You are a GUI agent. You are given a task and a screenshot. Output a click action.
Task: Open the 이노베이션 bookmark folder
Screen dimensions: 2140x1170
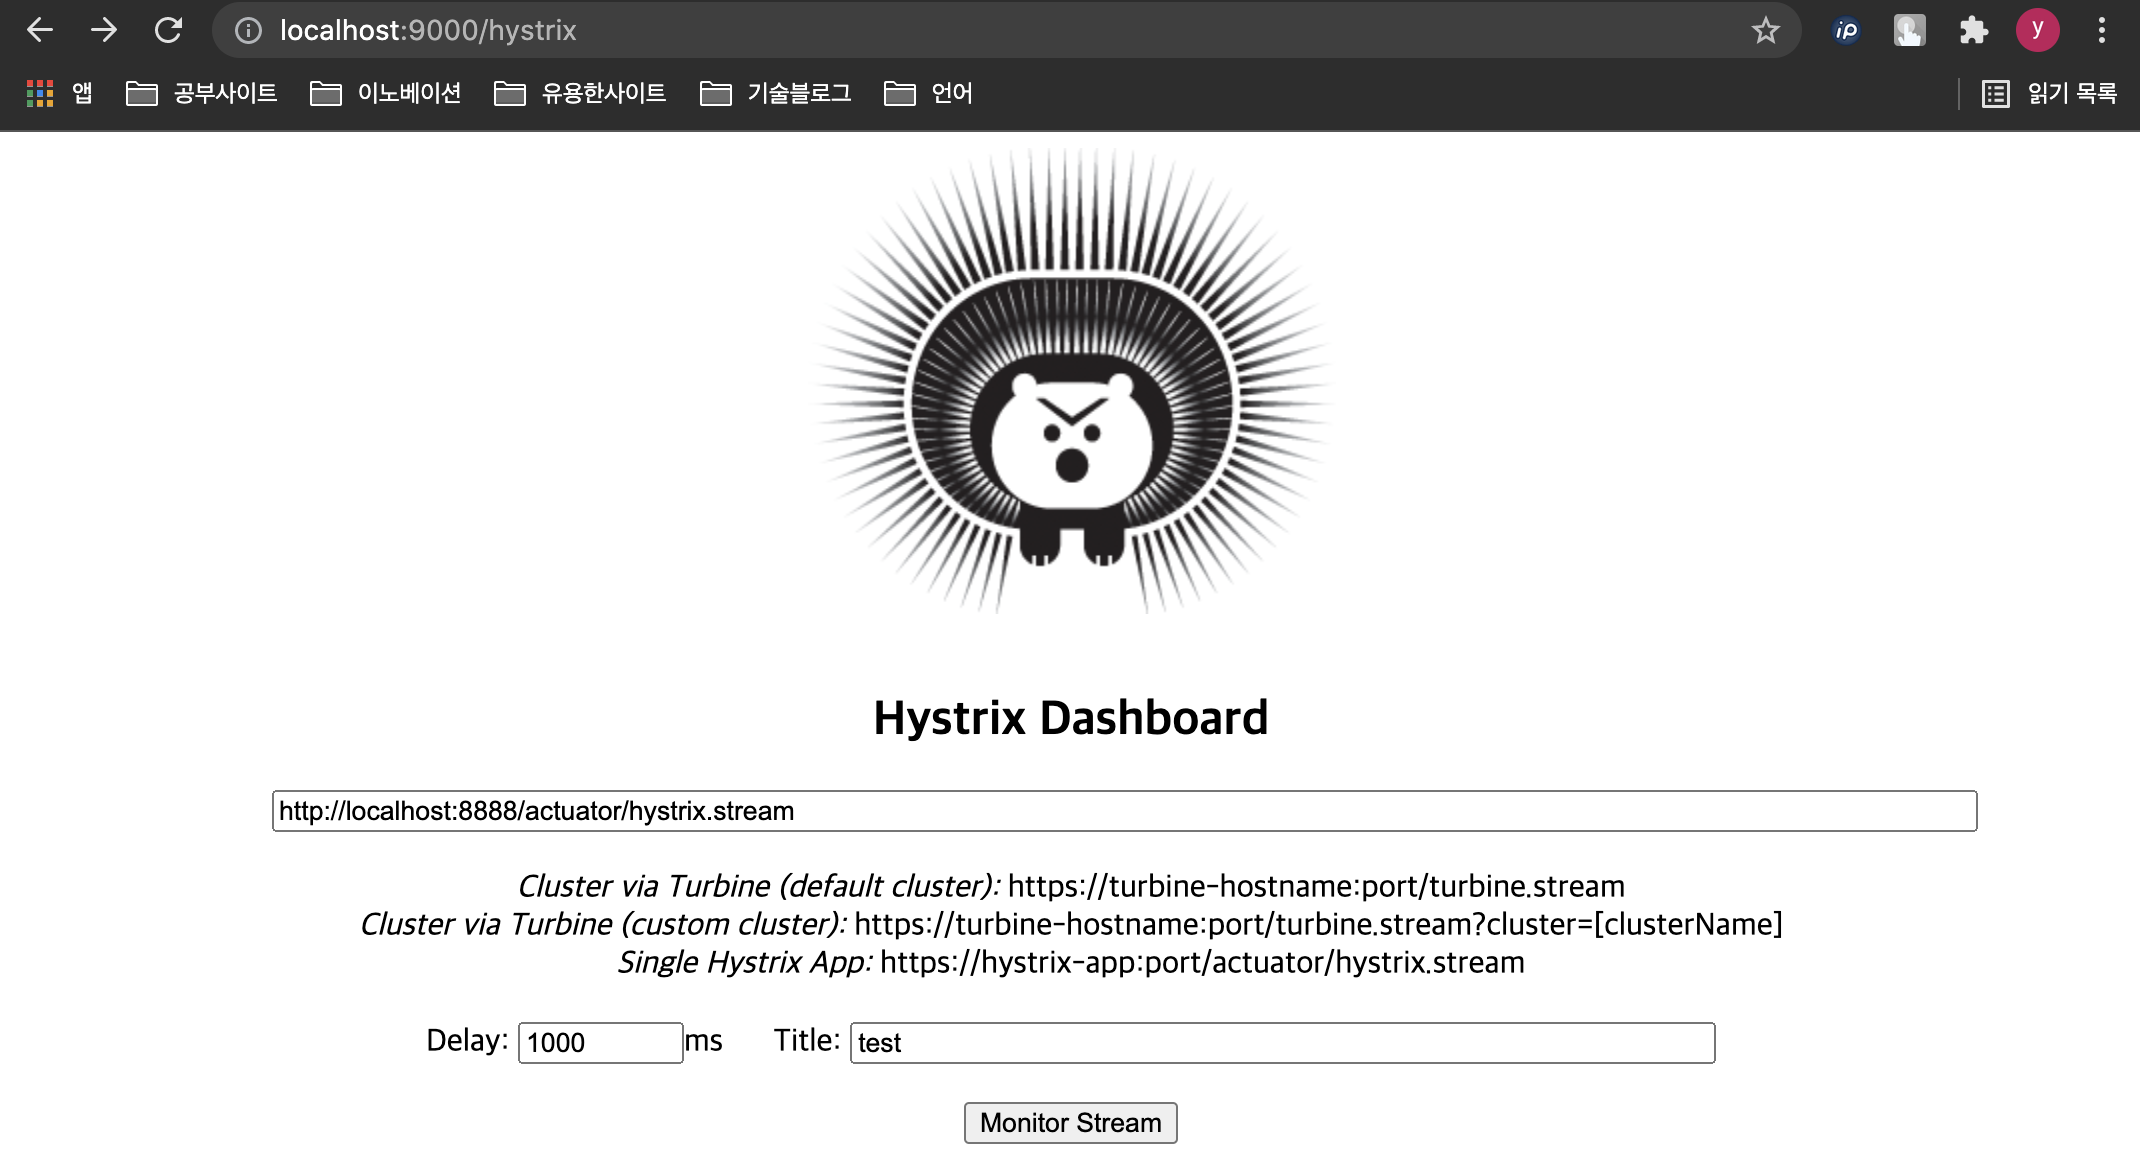[x=386, y=93]
